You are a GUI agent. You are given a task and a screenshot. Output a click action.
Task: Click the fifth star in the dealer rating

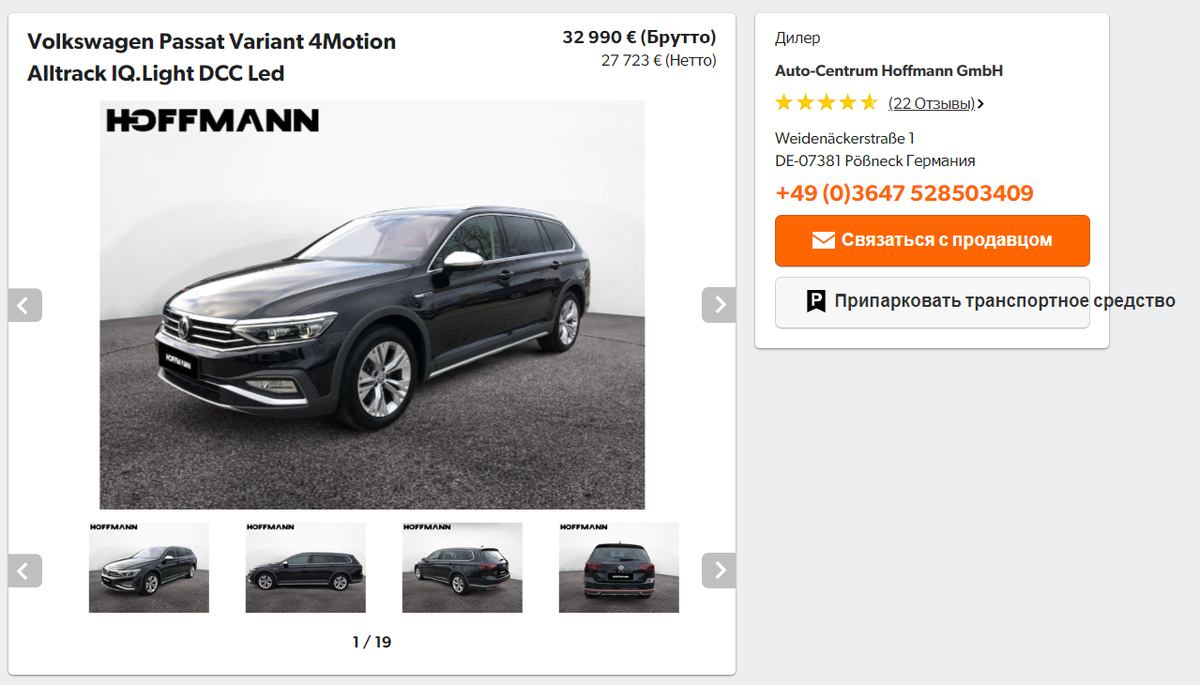pyautogui.click(x=869, y=101)
